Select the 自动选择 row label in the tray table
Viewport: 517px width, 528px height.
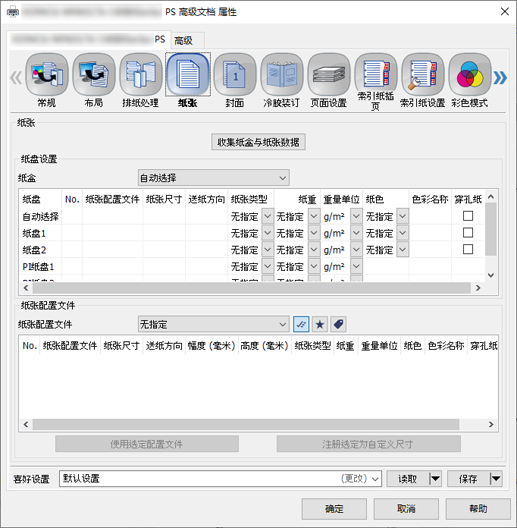coord(40,216)
